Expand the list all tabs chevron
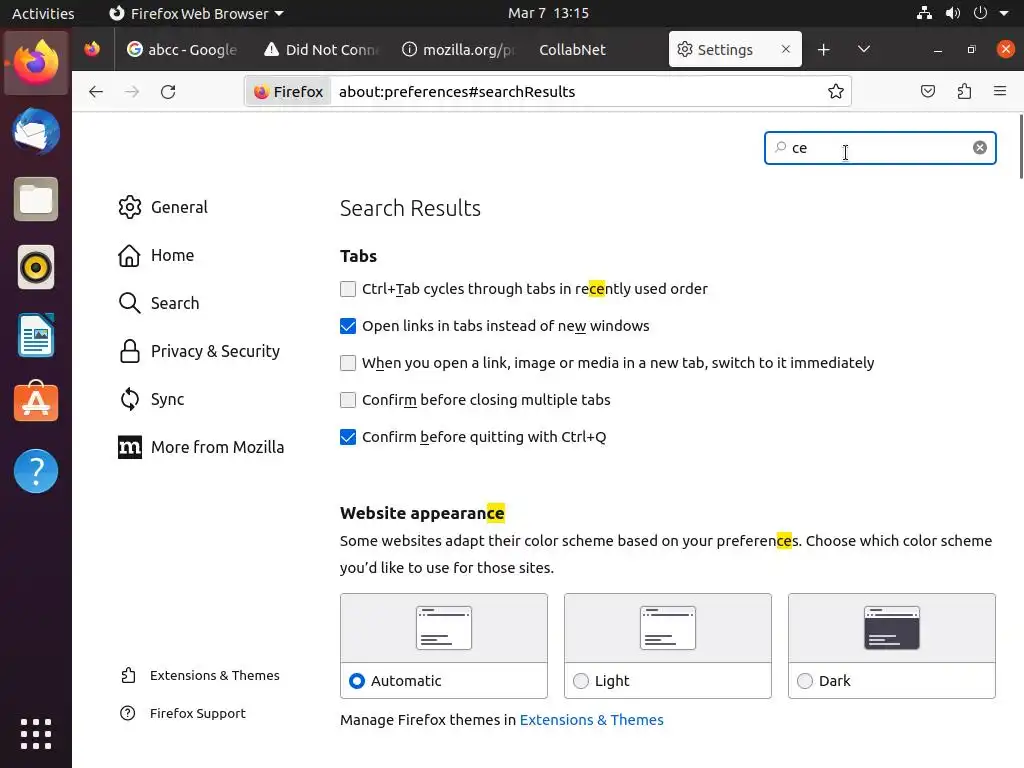The height and width of the screenshot is (768, 1024). 864,50
